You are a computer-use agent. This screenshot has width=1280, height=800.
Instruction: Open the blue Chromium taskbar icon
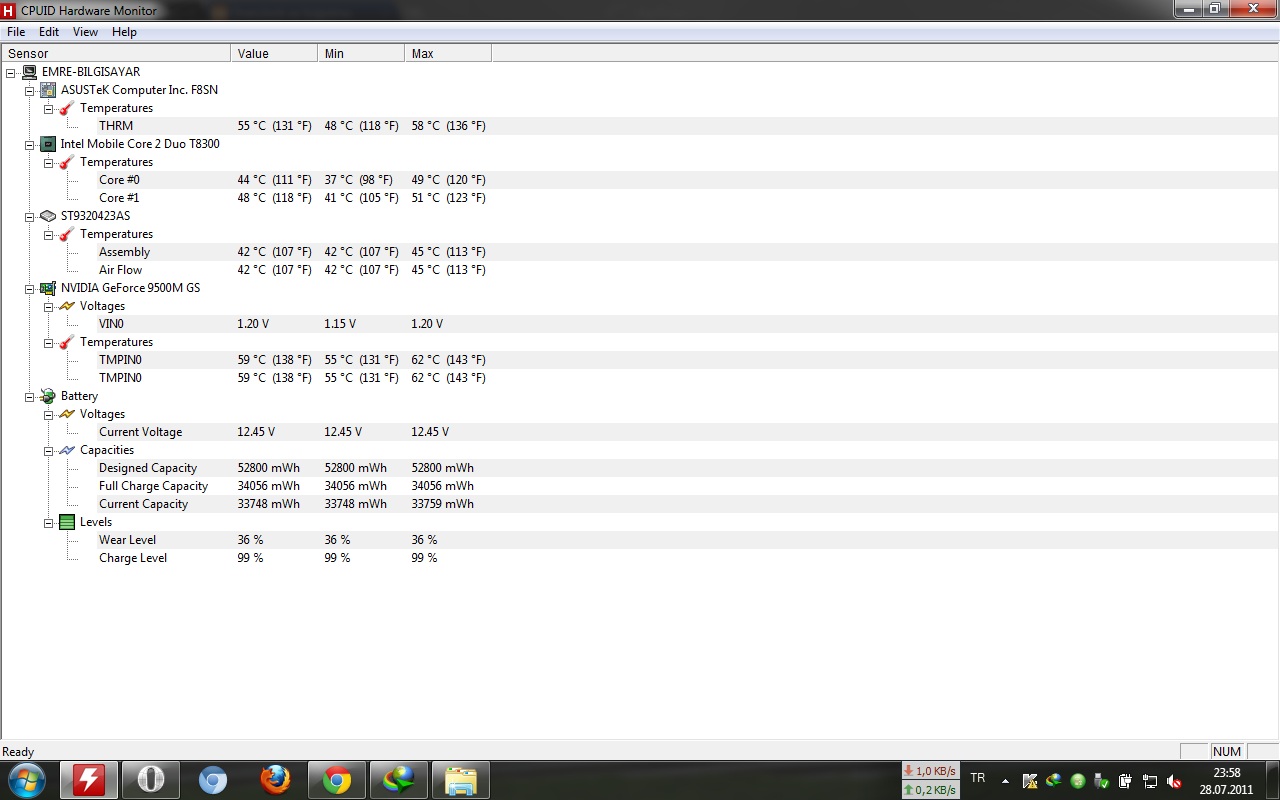click(x=213, y=779)
